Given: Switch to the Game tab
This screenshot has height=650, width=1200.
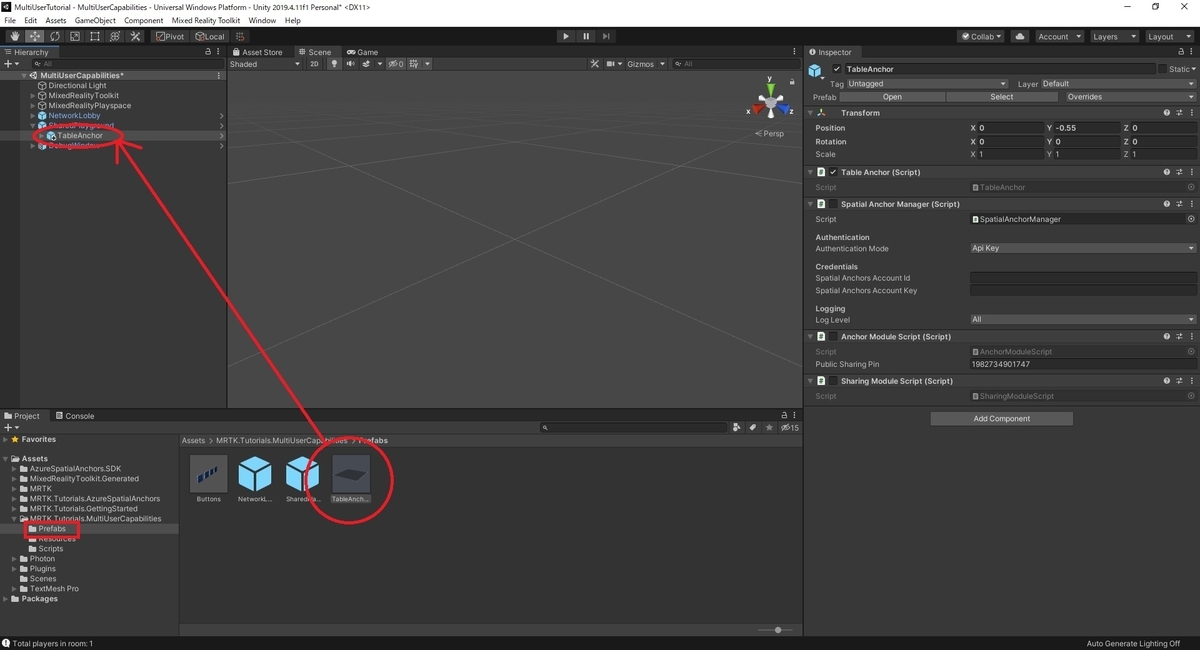Looking at the screenshot, I should [363, 52].
